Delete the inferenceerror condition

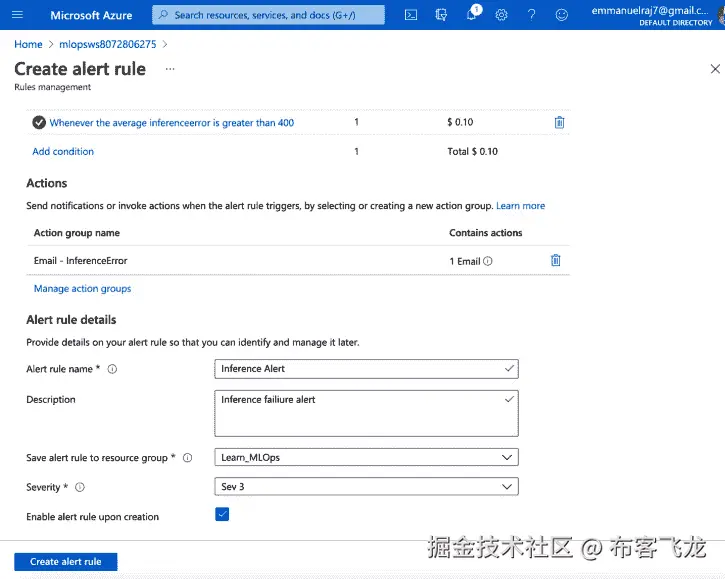point(559,122)
